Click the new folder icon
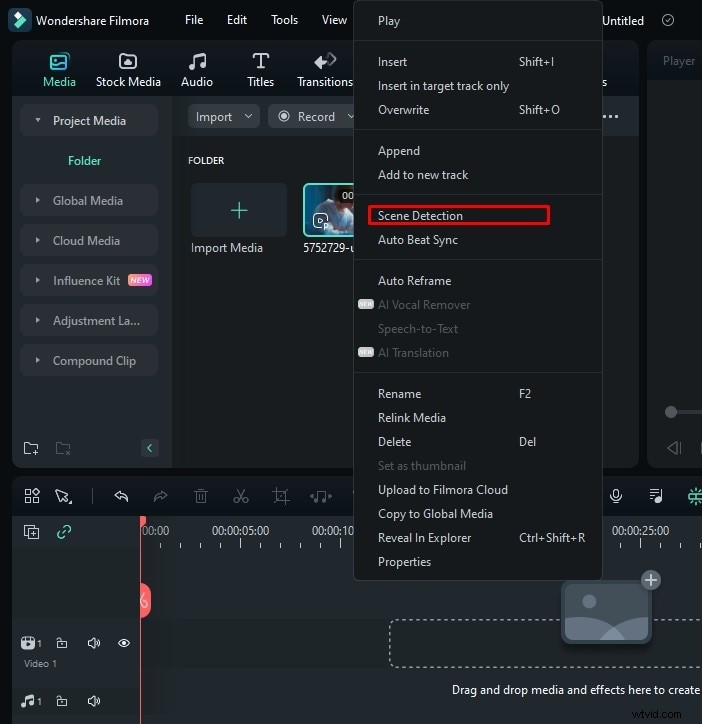The width and height of the screenshot is (702, 724). click(x=31, y=448)
